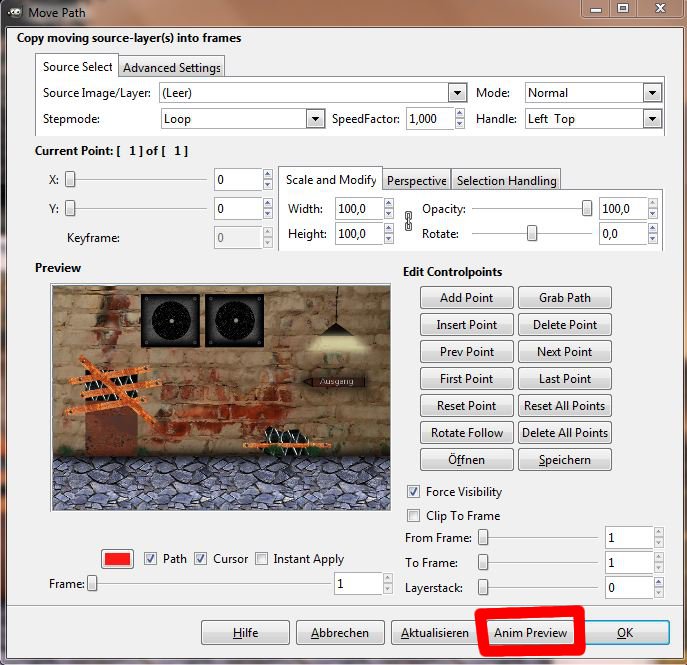Click the Grab Path button
This screenshot has width=687, height=665.
pos(565,298)
